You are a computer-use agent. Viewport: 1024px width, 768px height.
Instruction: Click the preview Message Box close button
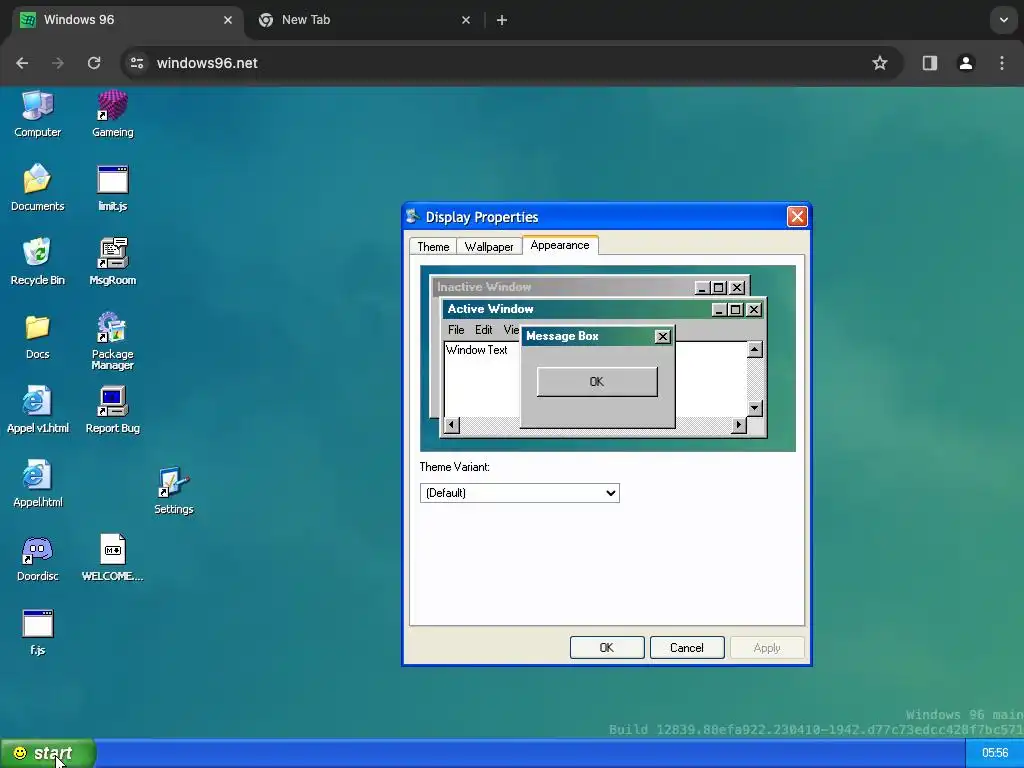pyautogui.click(x=662, y=336)
